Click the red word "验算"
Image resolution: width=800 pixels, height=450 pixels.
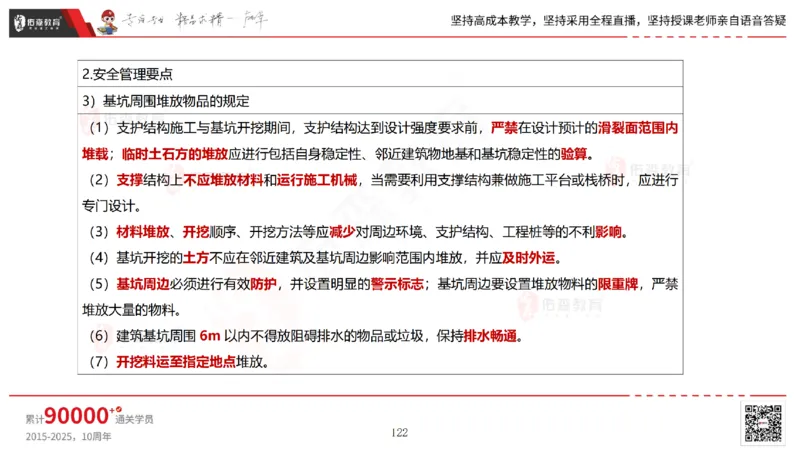[x=574, y=154]
